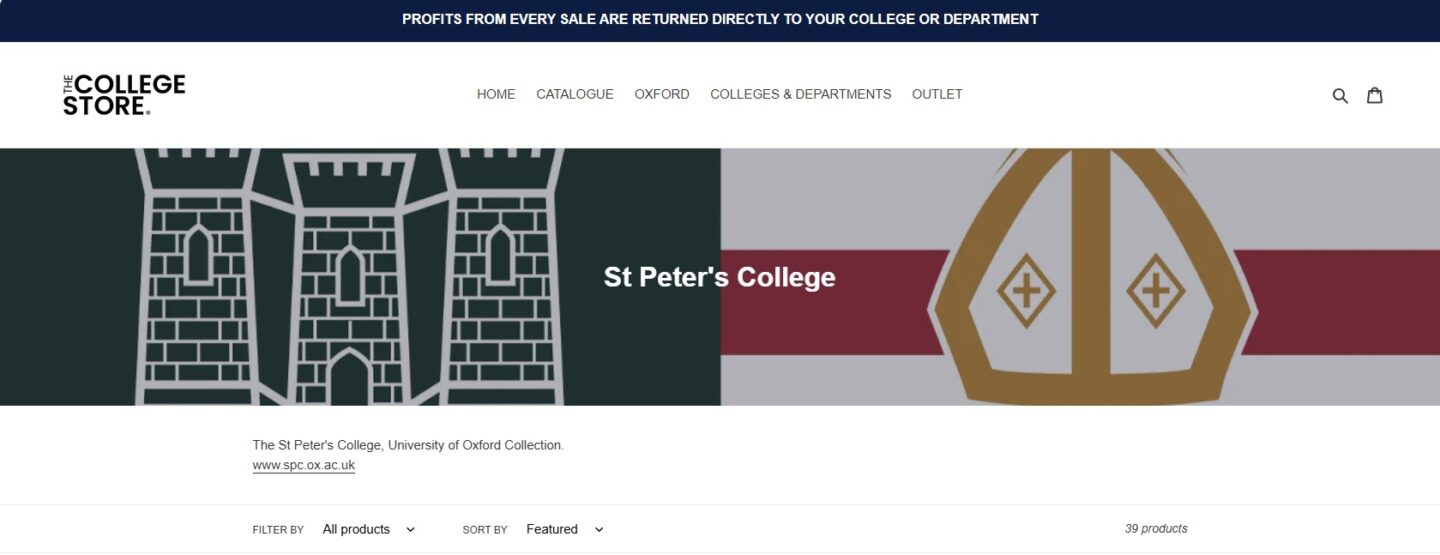Image resolution: width=1440 pixels, height=555 pixels.
Task: Click the 39 products count text
Action: coord(1156,529)
